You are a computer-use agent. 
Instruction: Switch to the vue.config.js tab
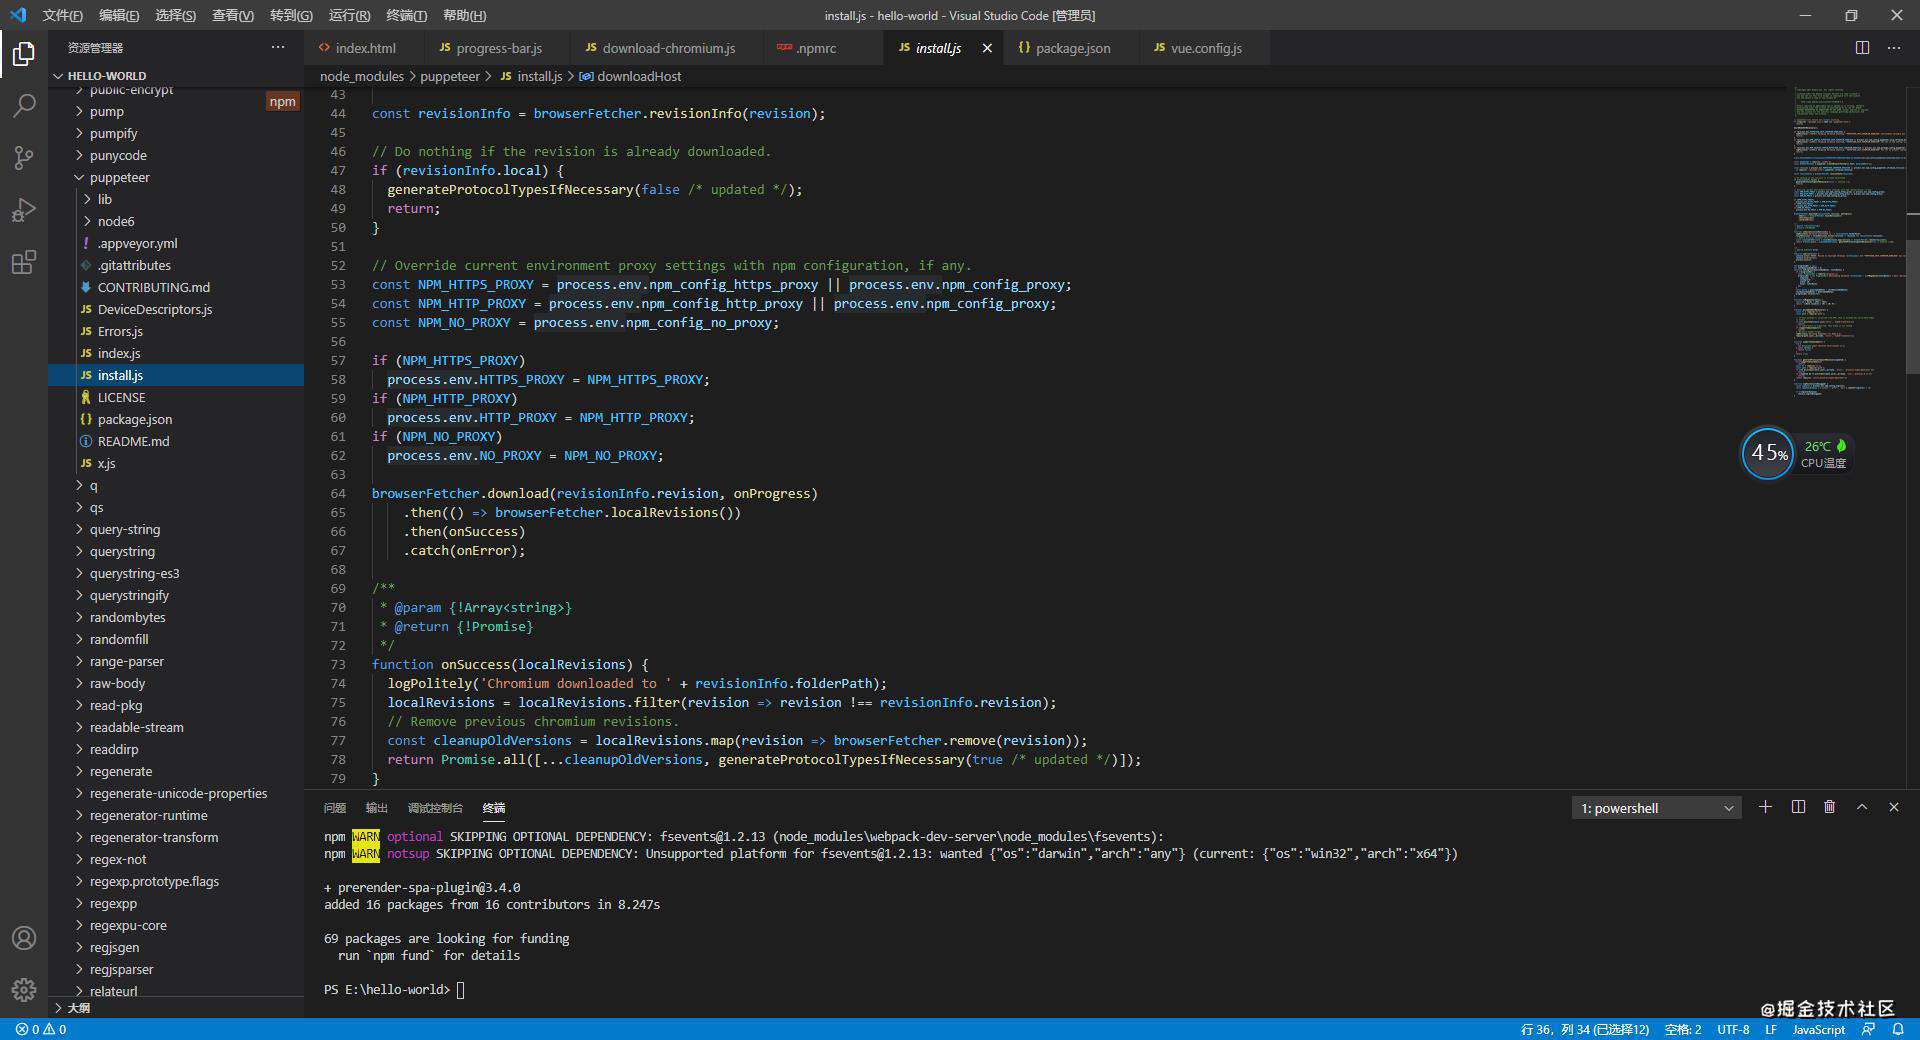tap(1205, 48)
